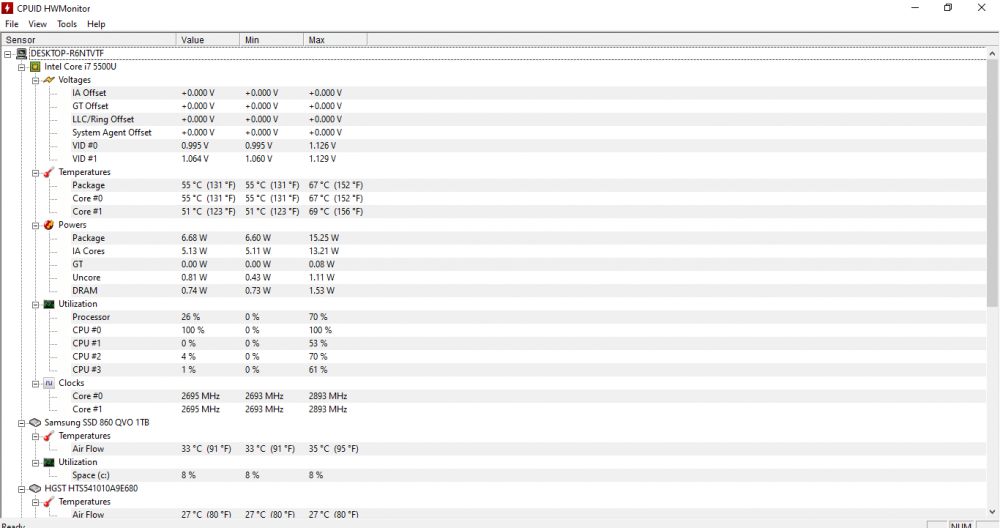Image resolution: width=1000 pixels, height=528 pixels.
Task: Click the 1.126 V VID #0 max value
Action: coord(323,145)
